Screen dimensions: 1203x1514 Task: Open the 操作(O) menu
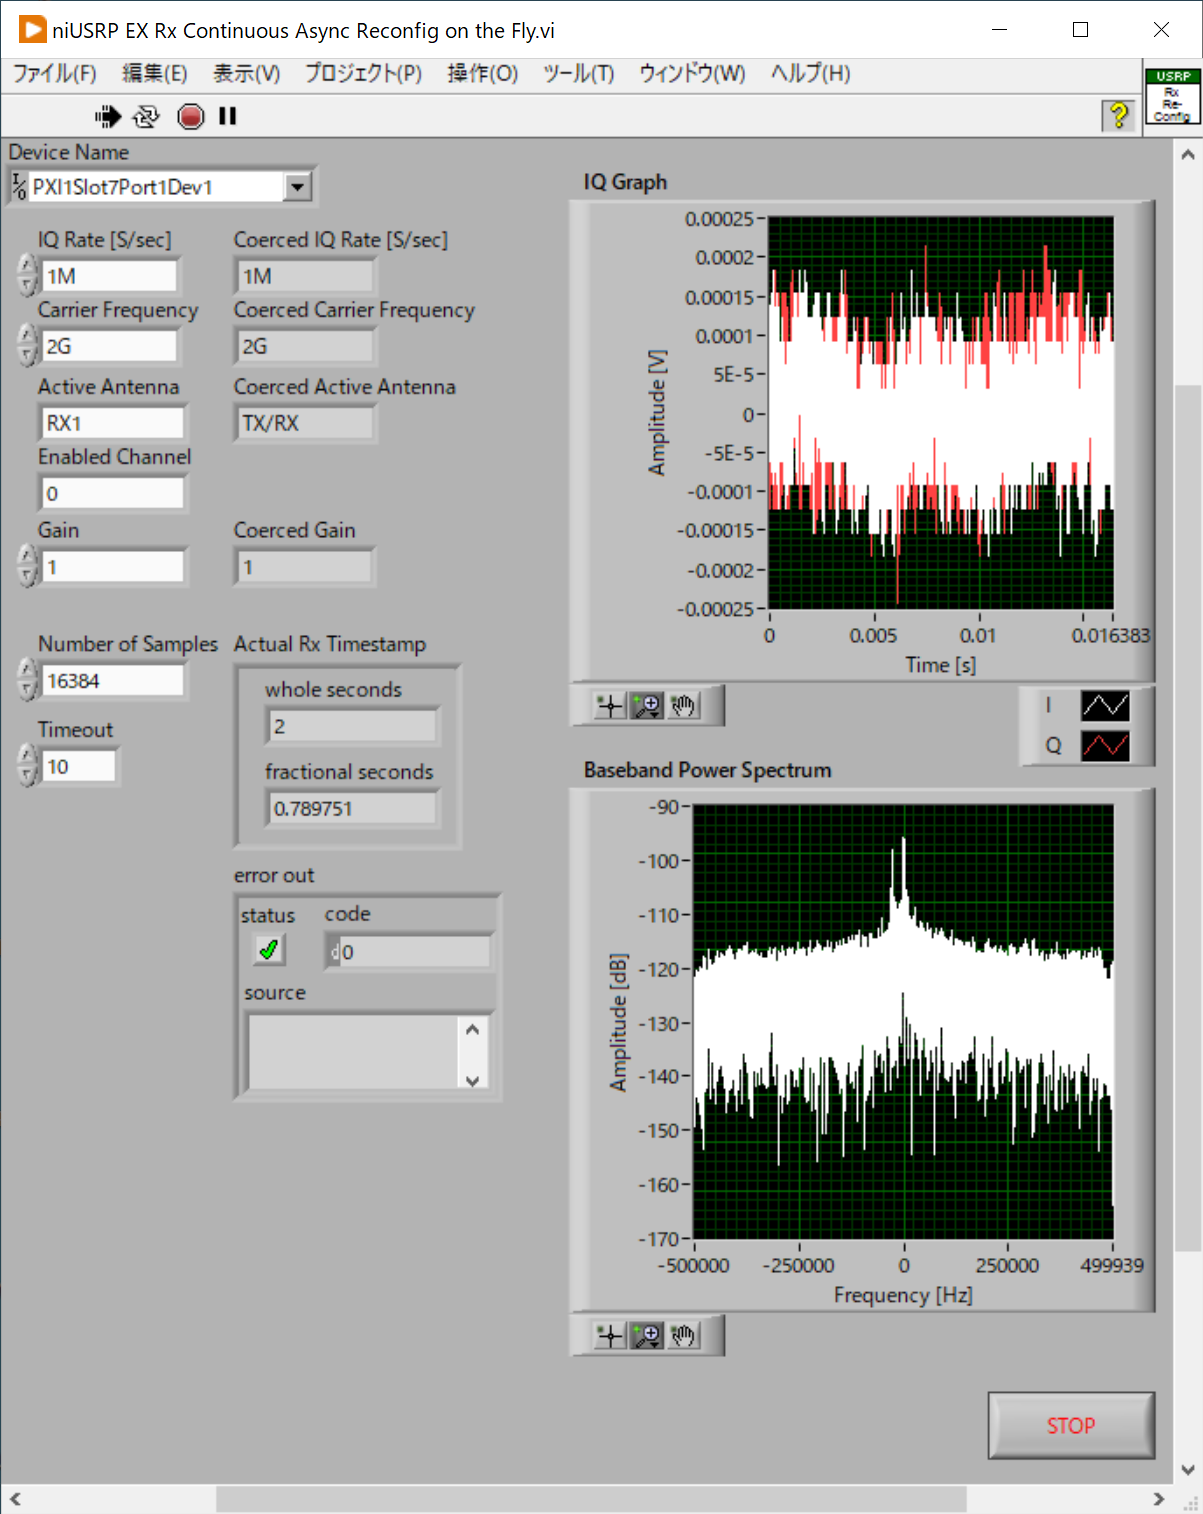pos(482,74)
